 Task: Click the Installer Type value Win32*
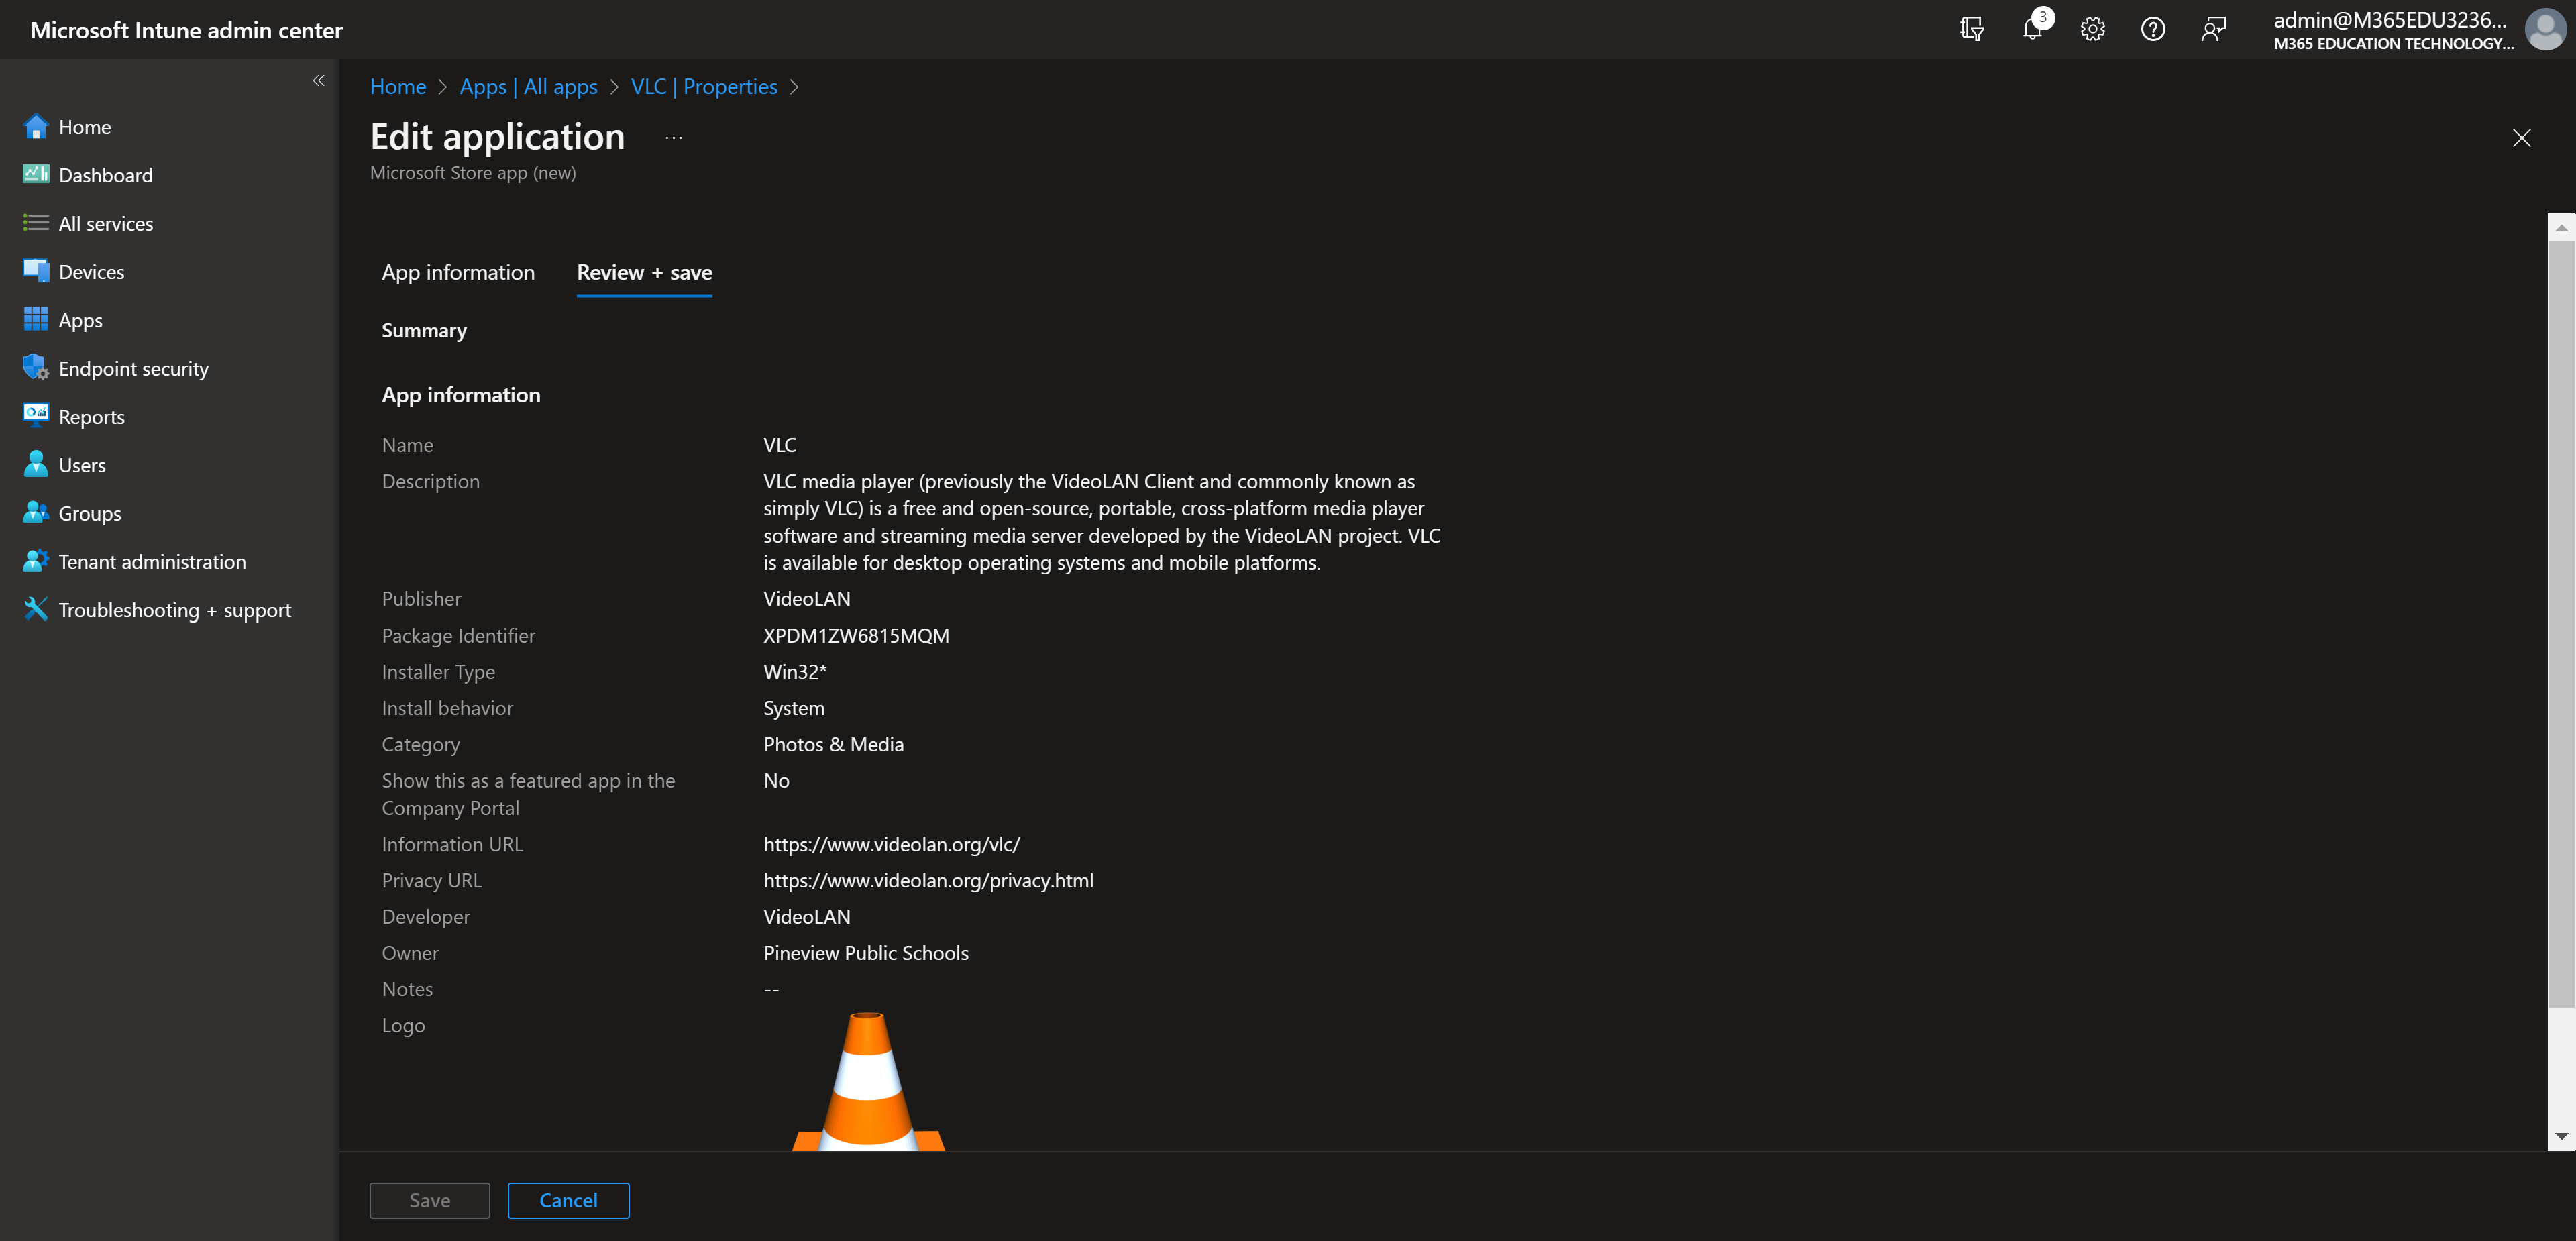(795, 671)
